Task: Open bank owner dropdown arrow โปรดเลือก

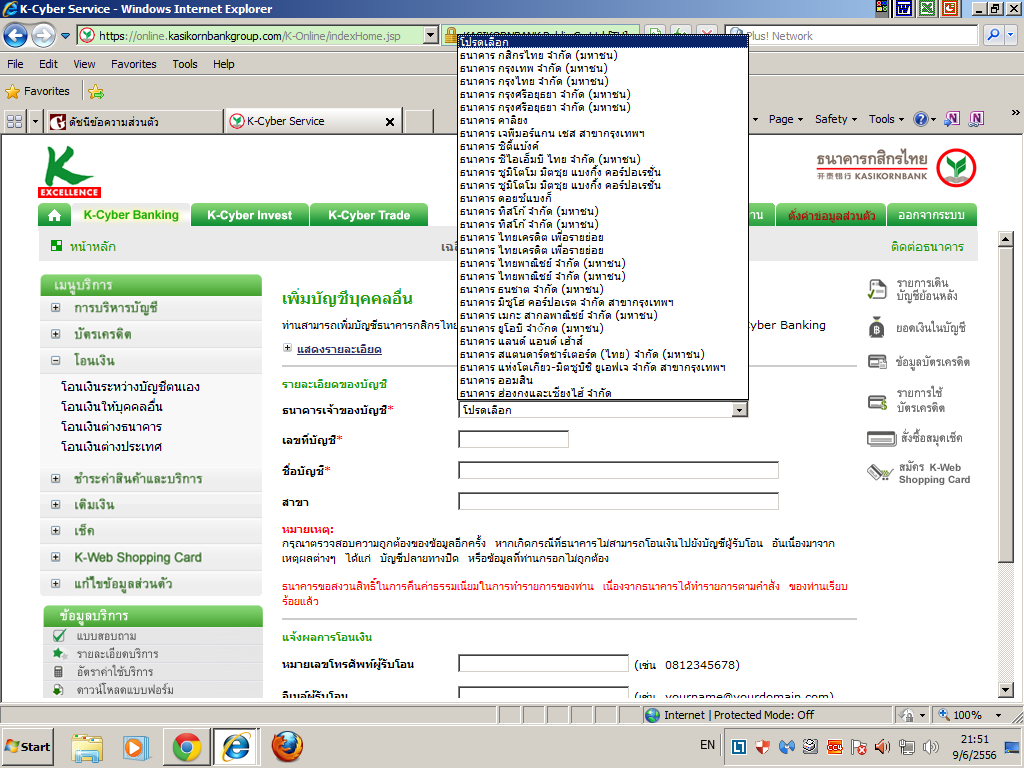Action: click(x=739, y=410)
